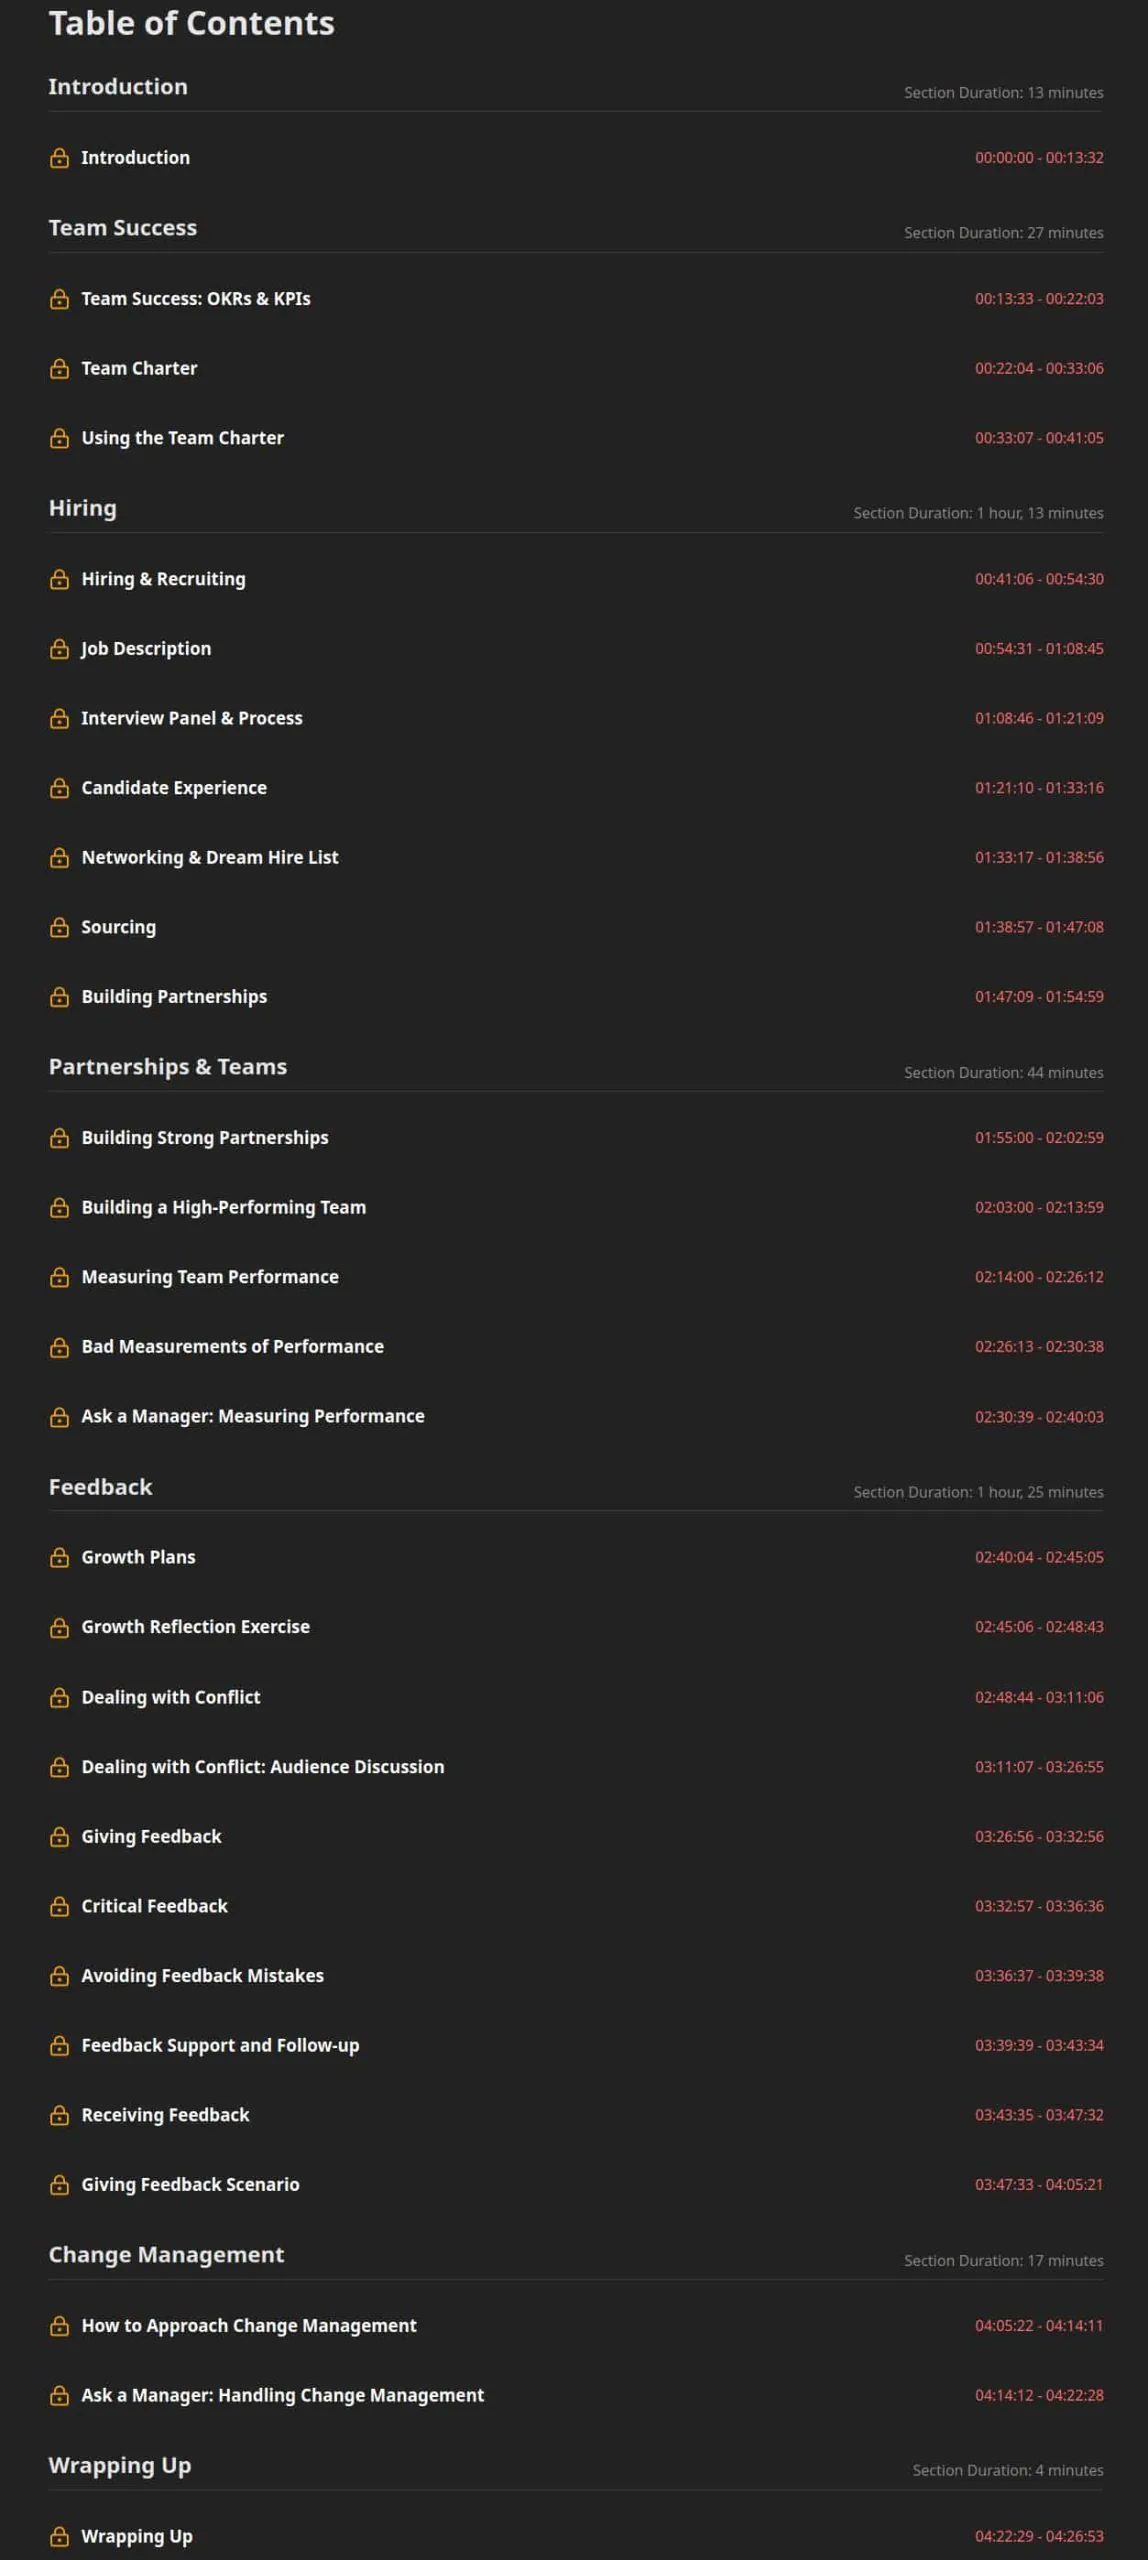Open the Team Success: OKRs & KPIs lesson
Viewport: 1148px width, 2560px height.
(x=196, y=298)
